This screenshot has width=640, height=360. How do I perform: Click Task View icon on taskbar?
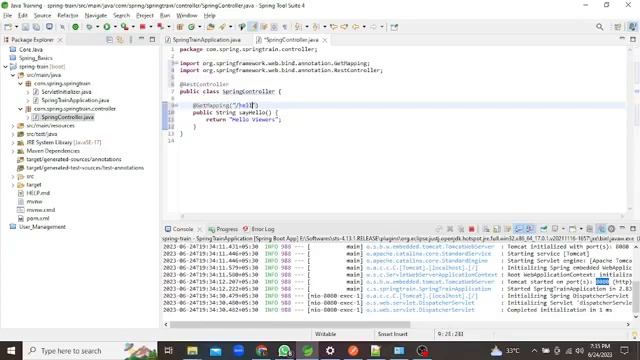click(169, 351)
